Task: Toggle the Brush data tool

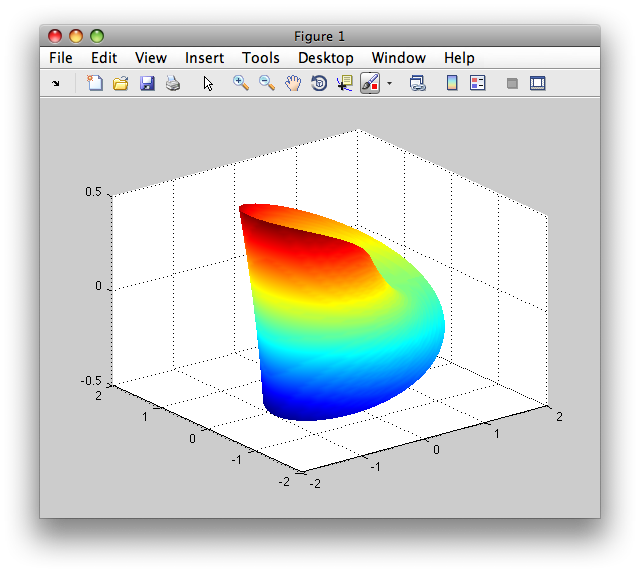Action: (x=370, y=83)
